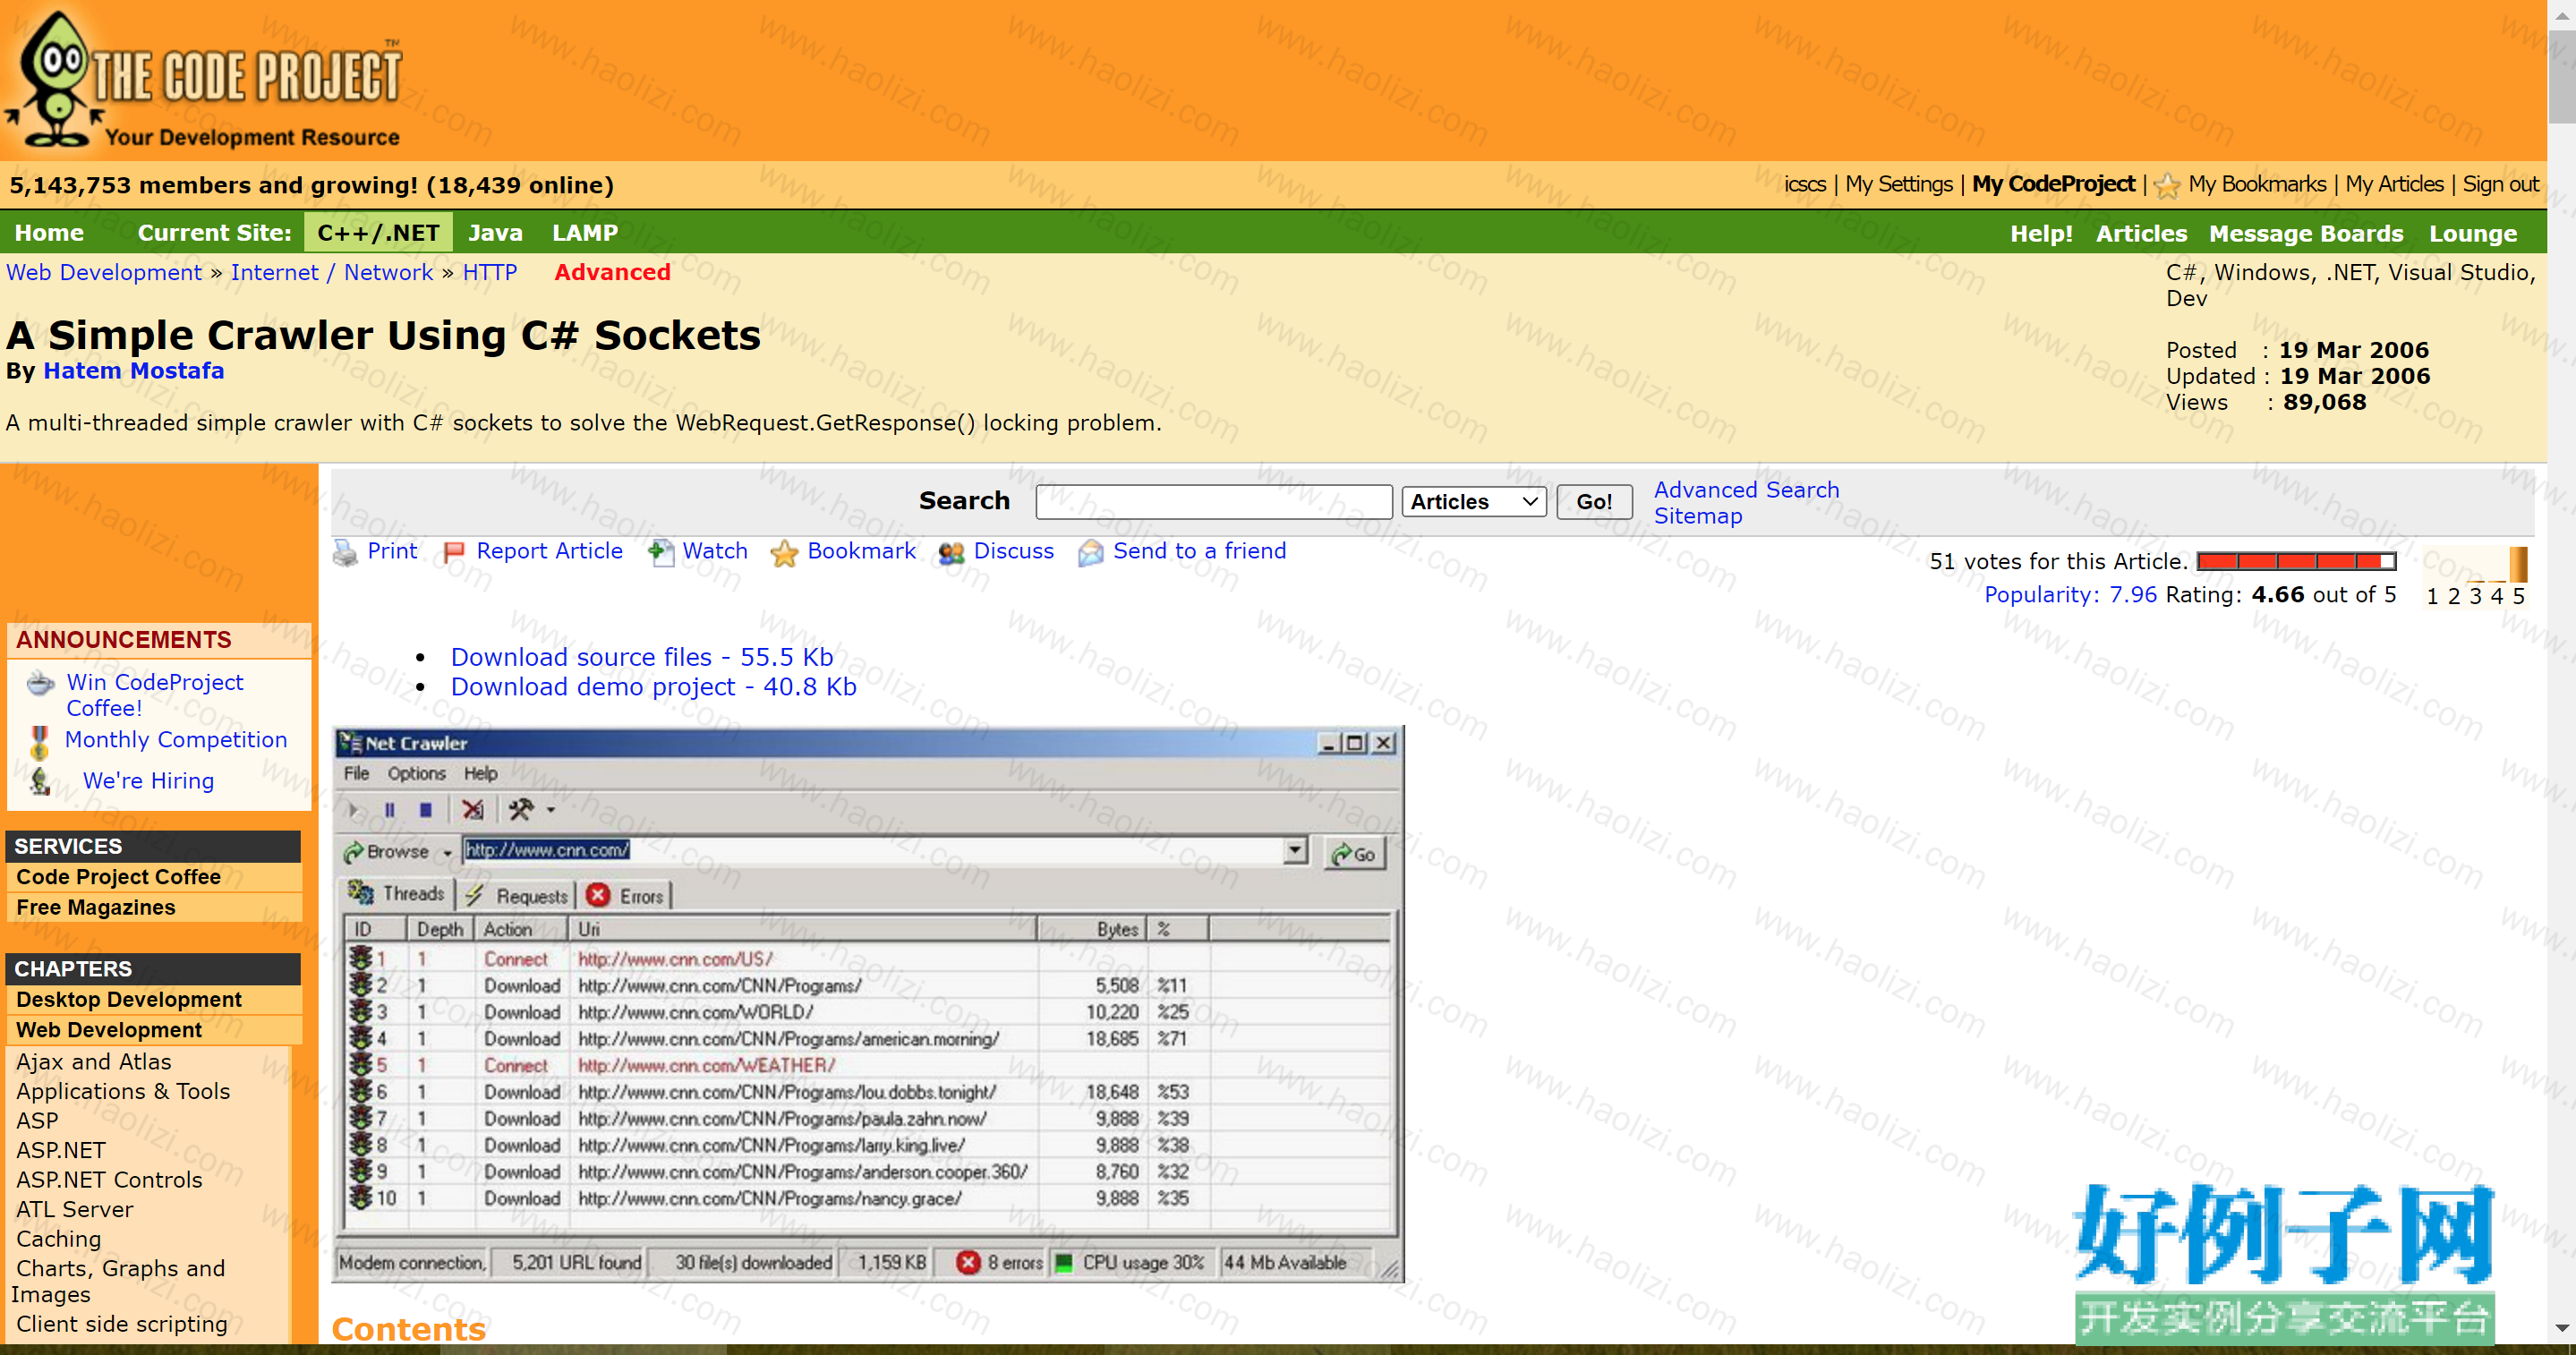Open the Articles search category dropdown

[x=1474, y=501]
